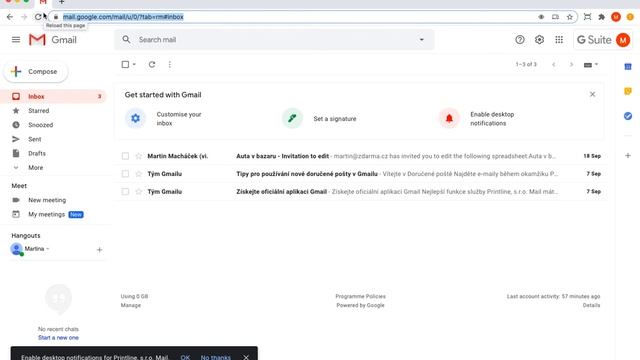Click Set a signature pen icon

pos(292,118)
